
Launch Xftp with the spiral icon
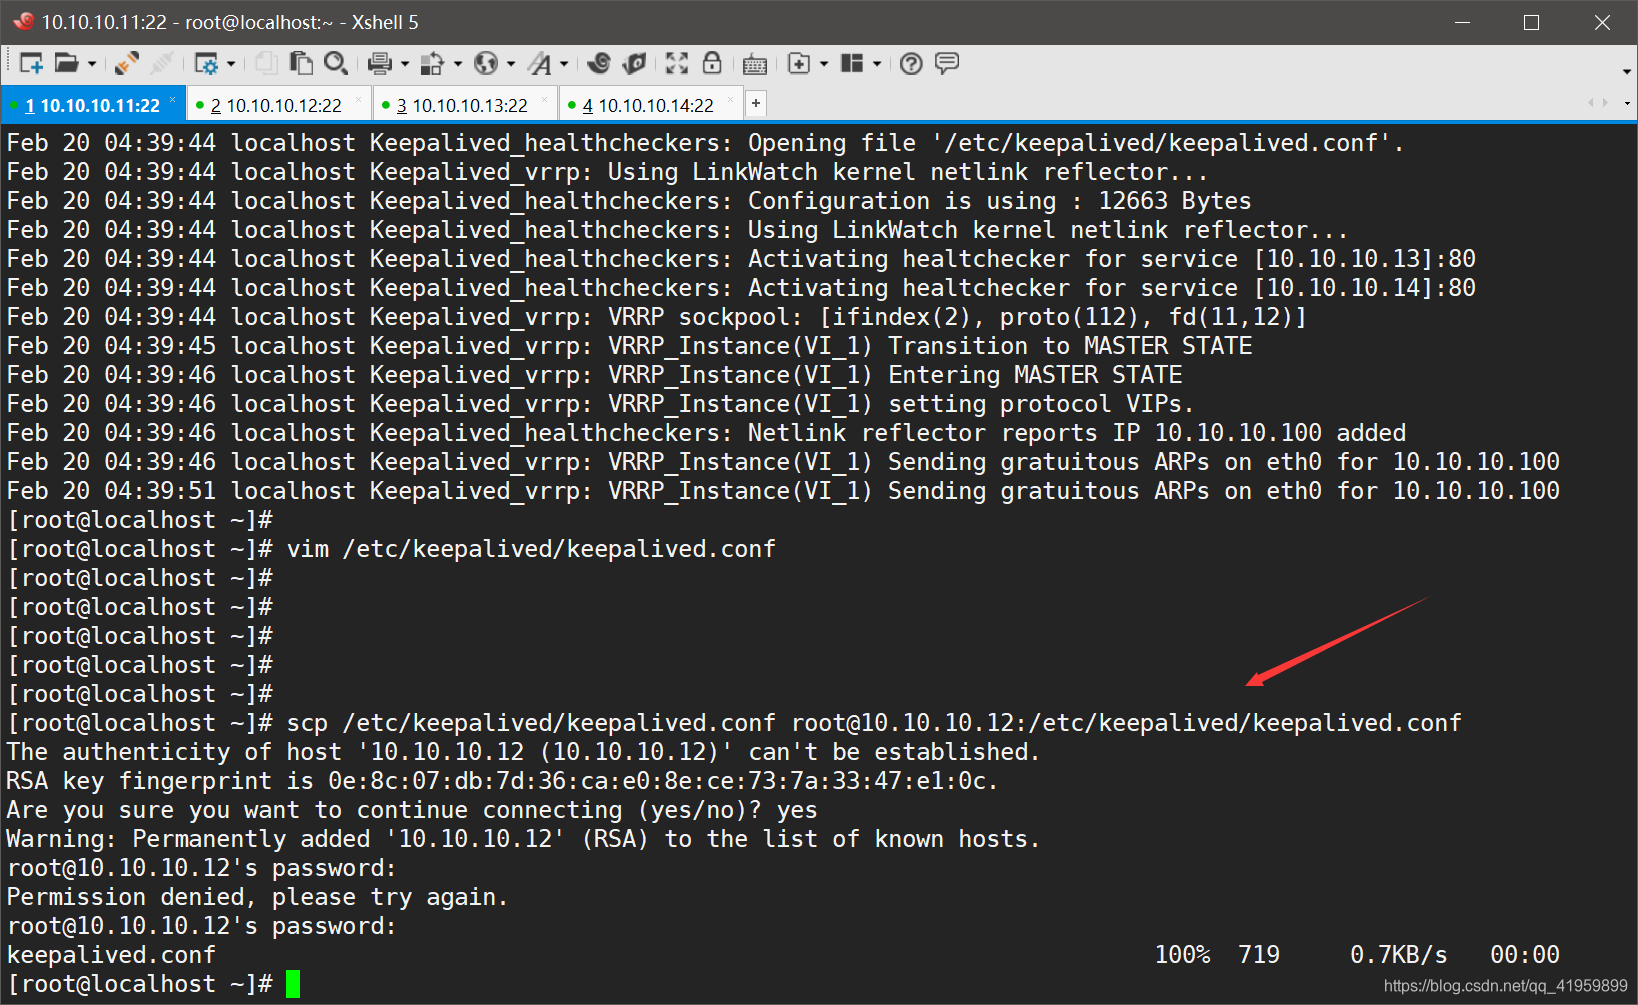coord(599,64)
